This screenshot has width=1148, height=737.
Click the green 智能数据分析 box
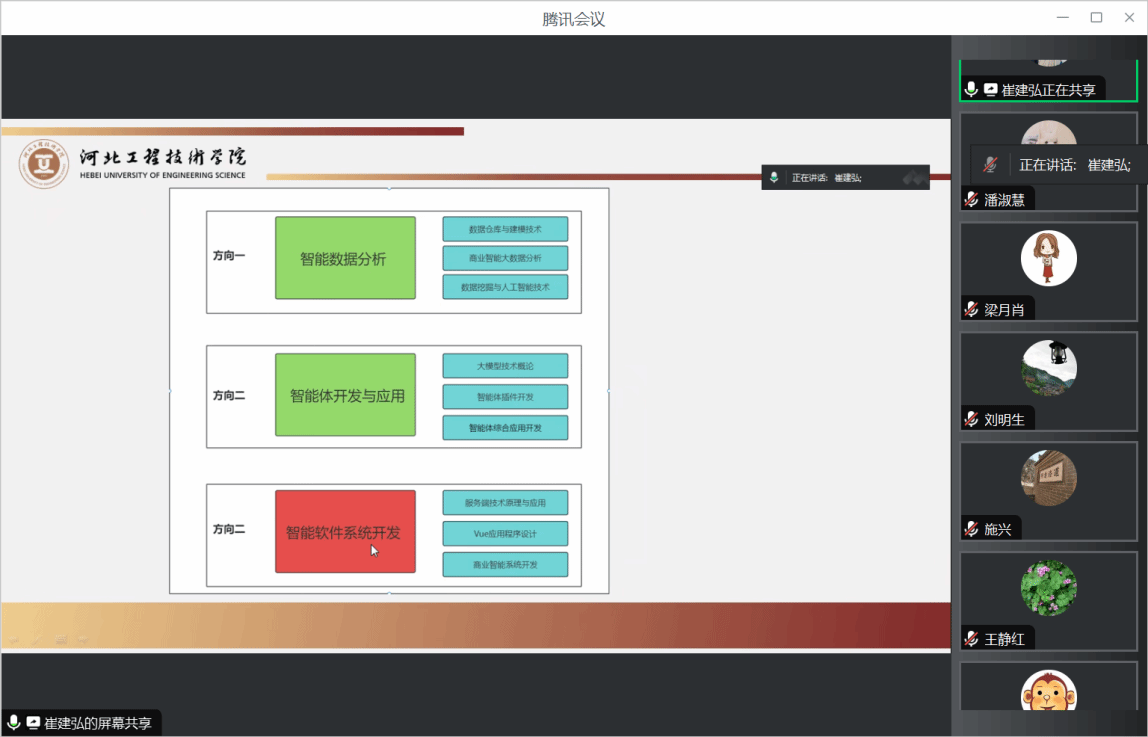pyautogui.click(x=345, y=258)
